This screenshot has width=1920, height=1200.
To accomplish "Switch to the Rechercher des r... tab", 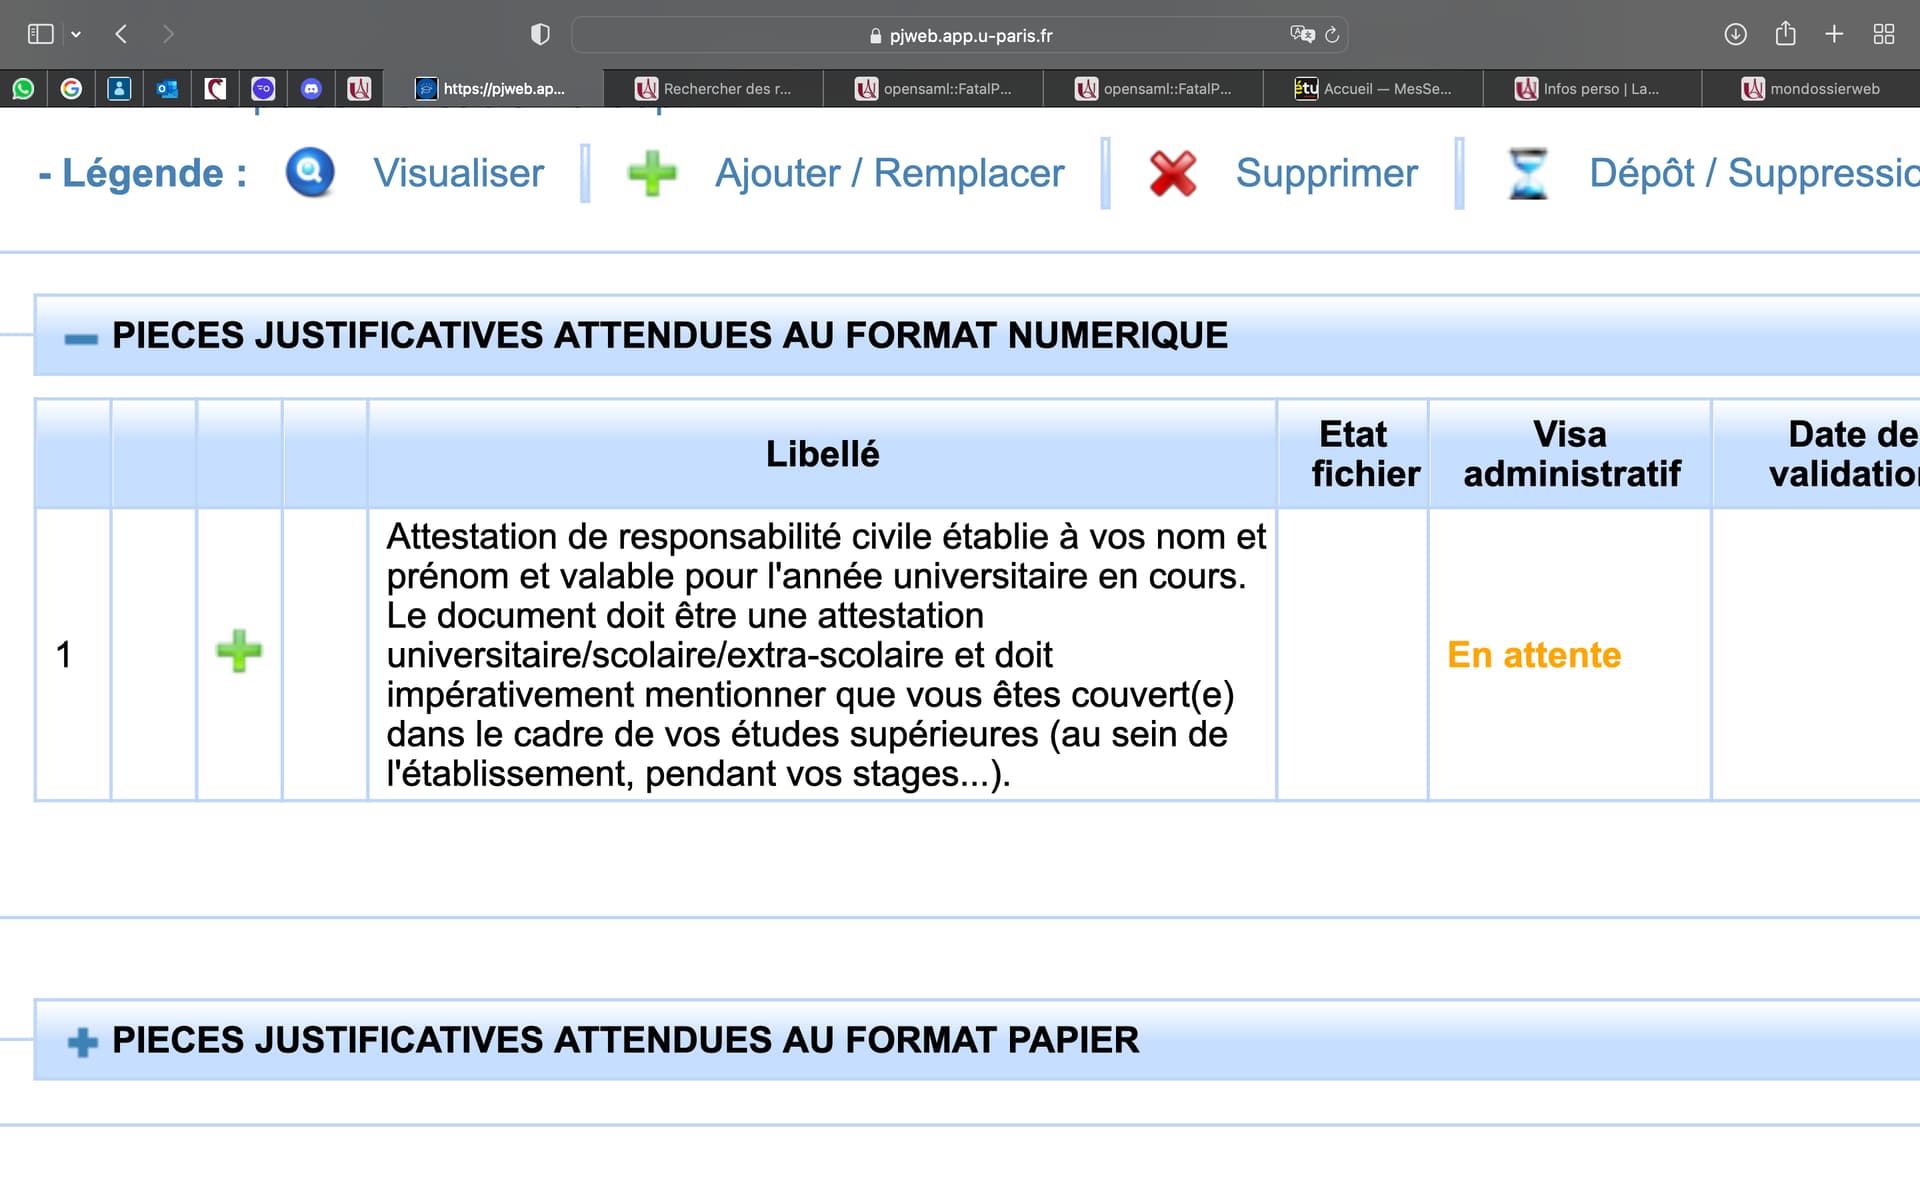I will pyautogui.click(x=713, y=89).
